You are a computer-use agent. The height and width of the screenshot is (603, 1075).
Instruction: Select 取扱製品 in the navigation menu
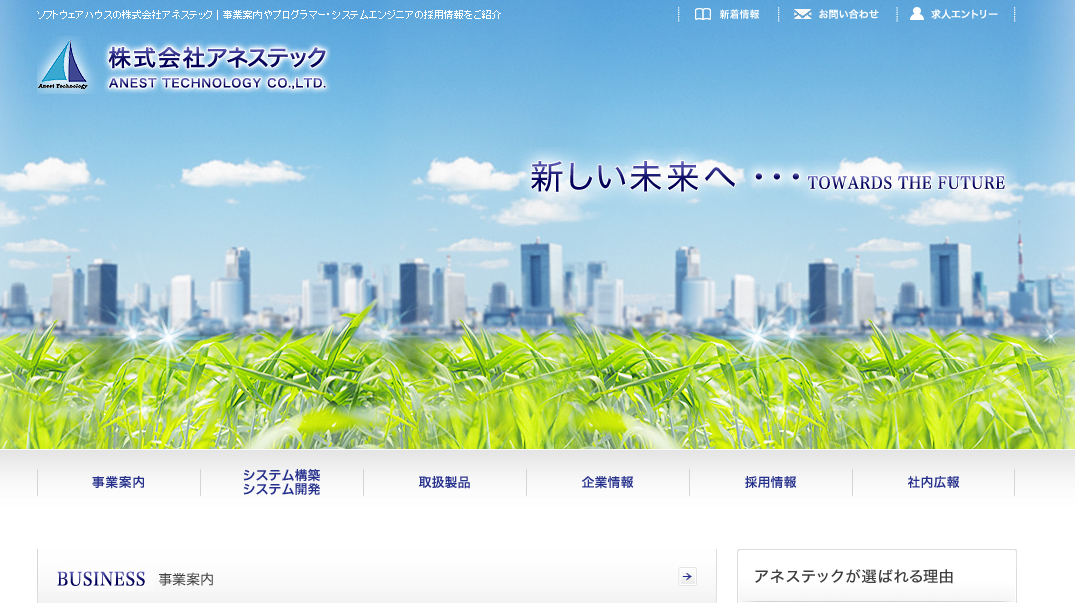[x=443, y=481]
